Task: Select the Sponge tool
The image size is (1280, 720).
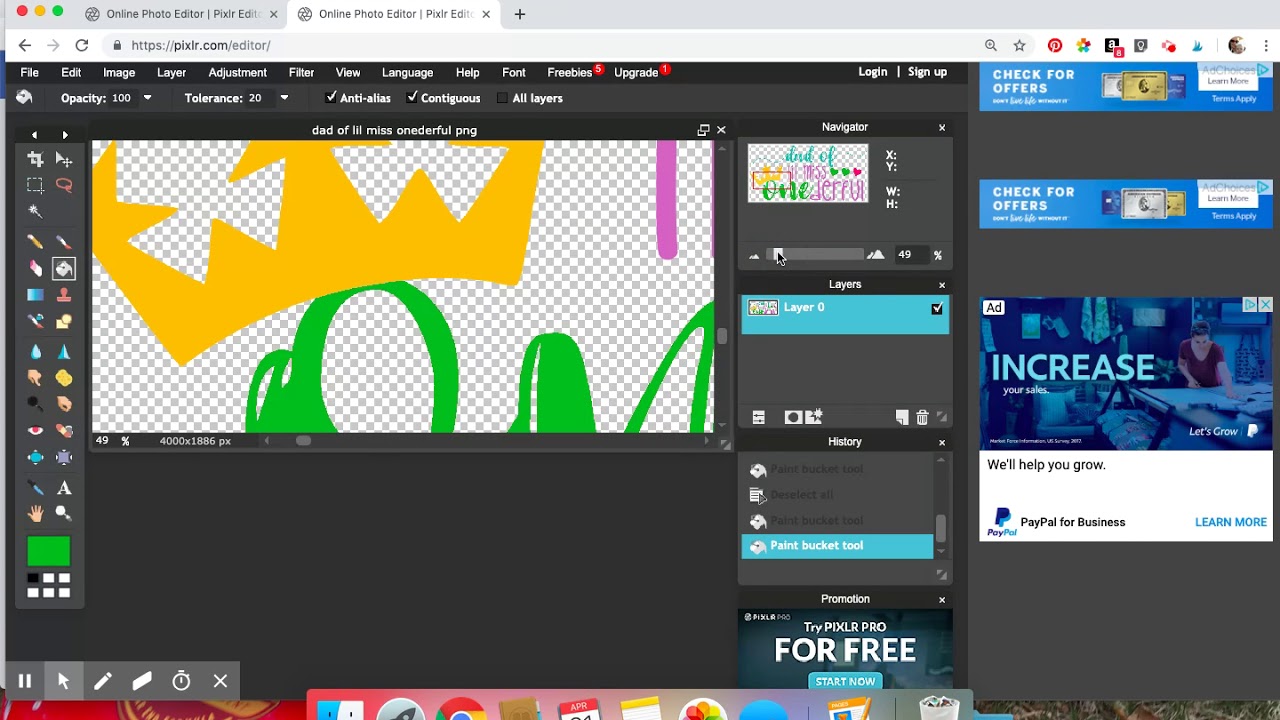Action: click(x=64, y=378)
